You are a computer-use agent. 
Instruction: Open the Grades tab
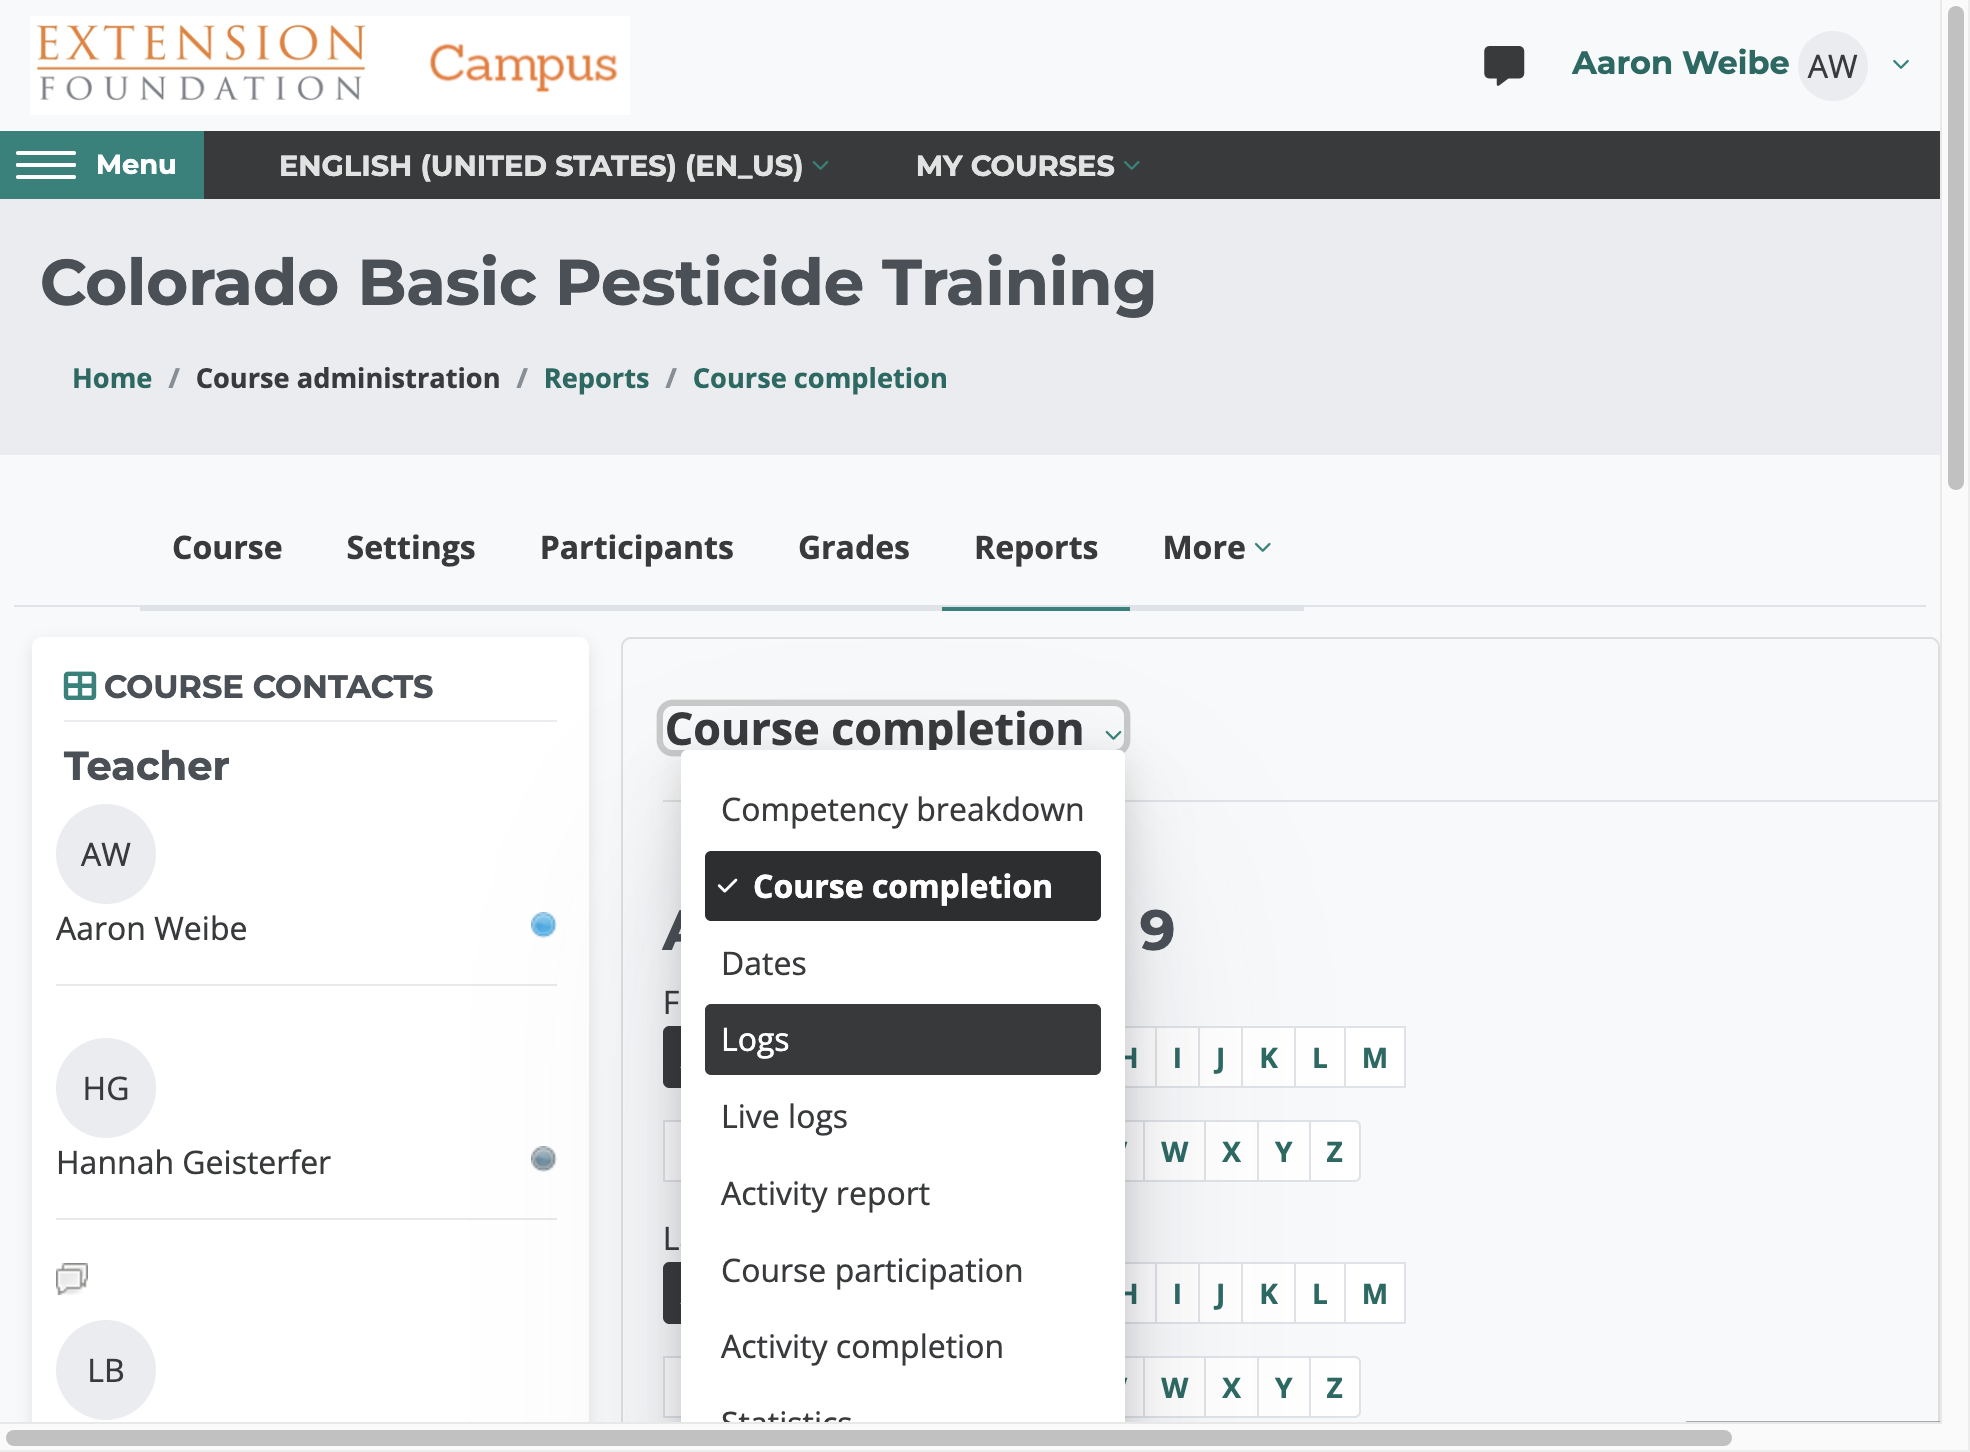point(854,548)
